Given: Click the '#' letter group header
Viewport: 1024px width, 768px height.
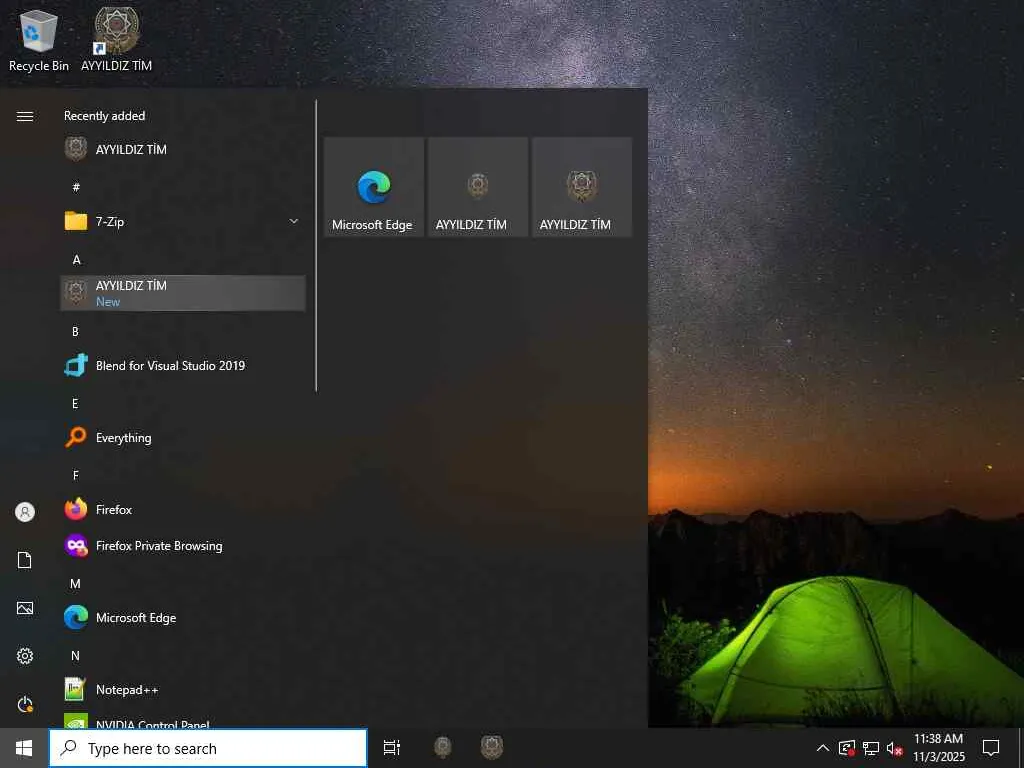Looking at the screenshot, I should click(x=76, y=187).
